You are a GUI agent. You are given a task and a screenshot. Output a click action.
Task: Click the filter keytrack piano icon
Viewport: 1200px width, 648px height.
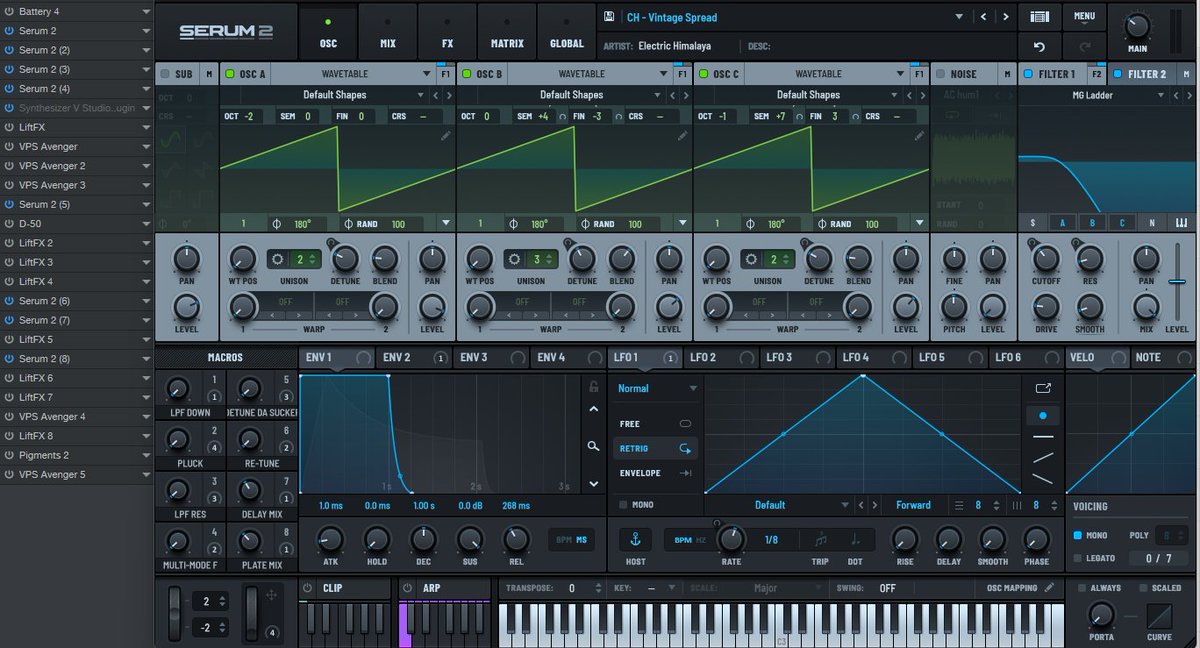(1181, 223)
